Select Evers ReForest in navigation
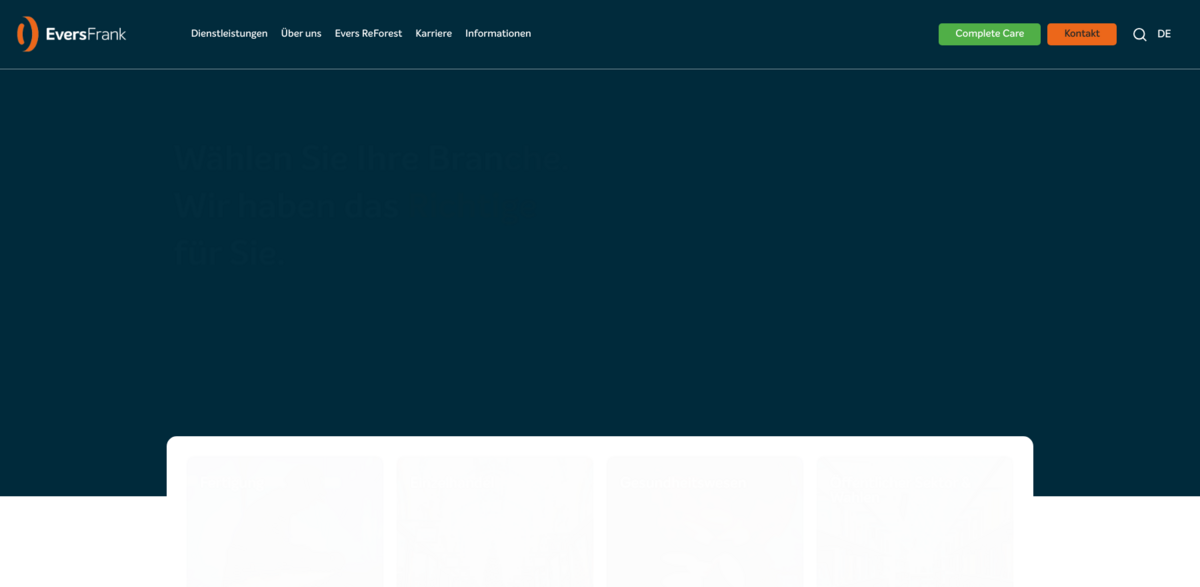This screenshot has width=1200, height=587. 368,34
